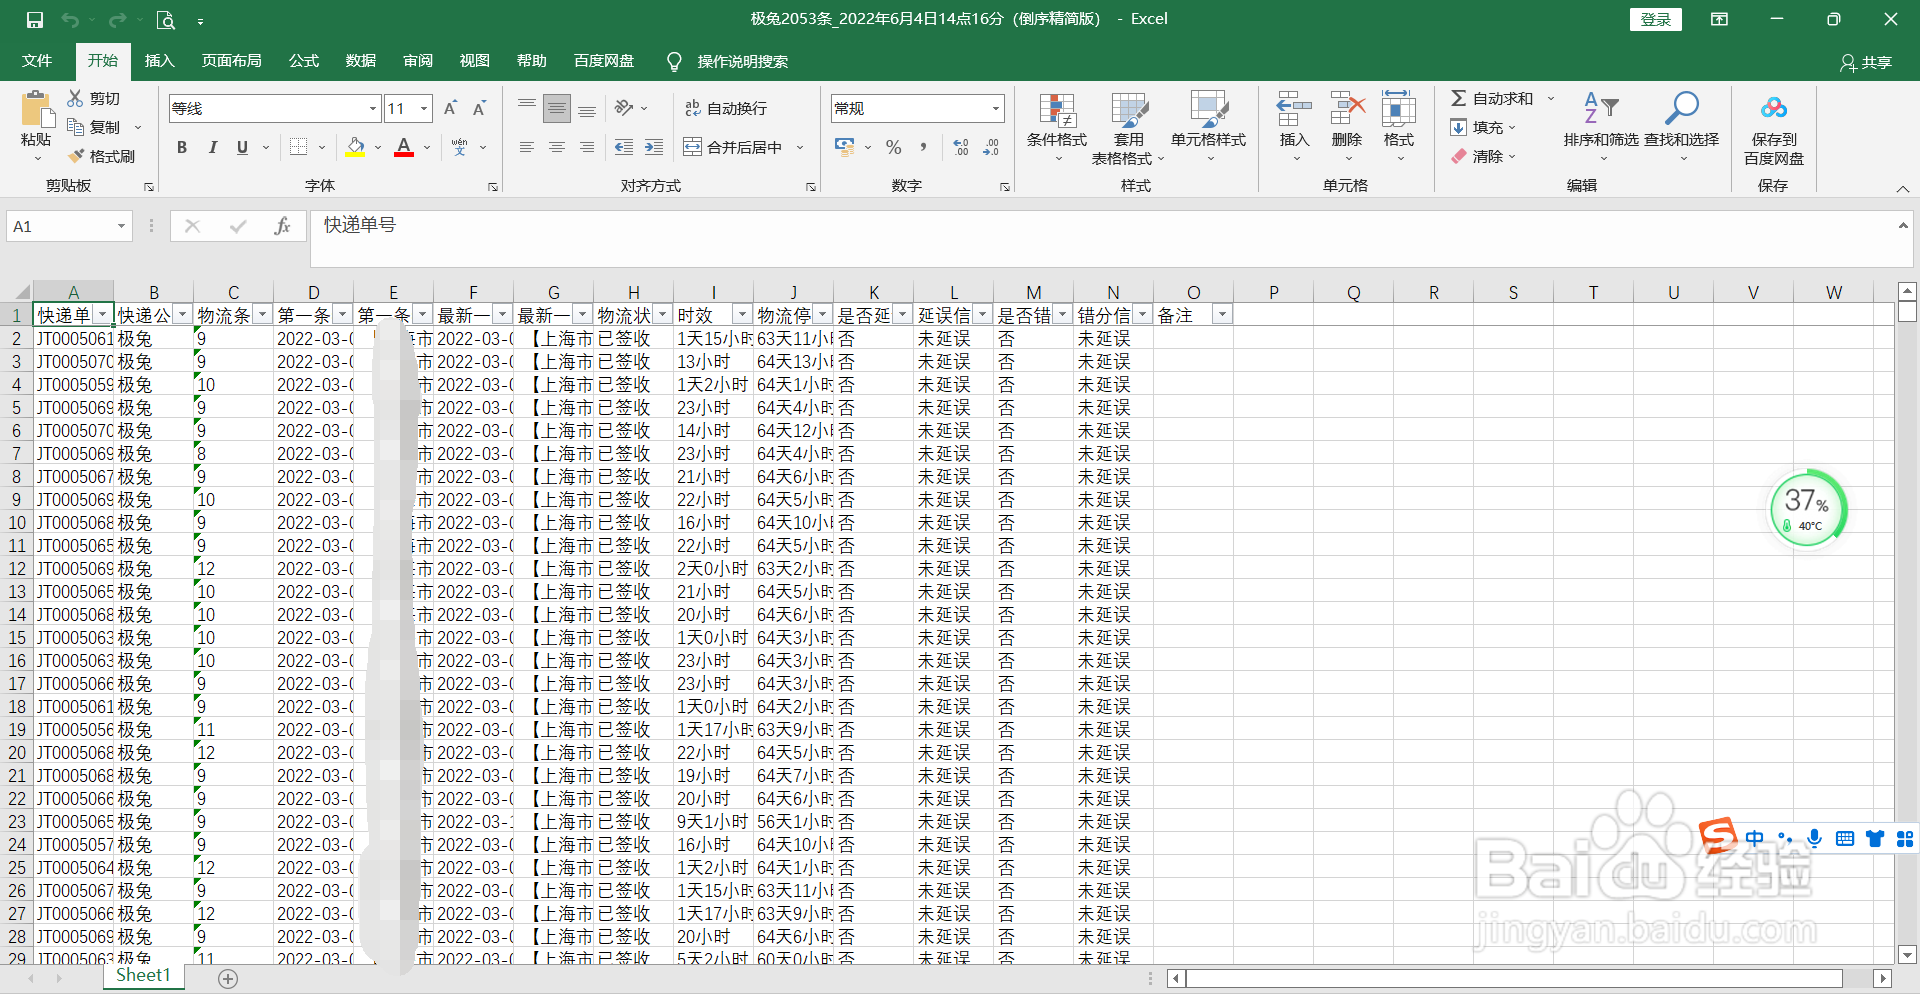Open Format as Table (套用表格格式)
The image size is (1920, 994).
click(1129, 130)
